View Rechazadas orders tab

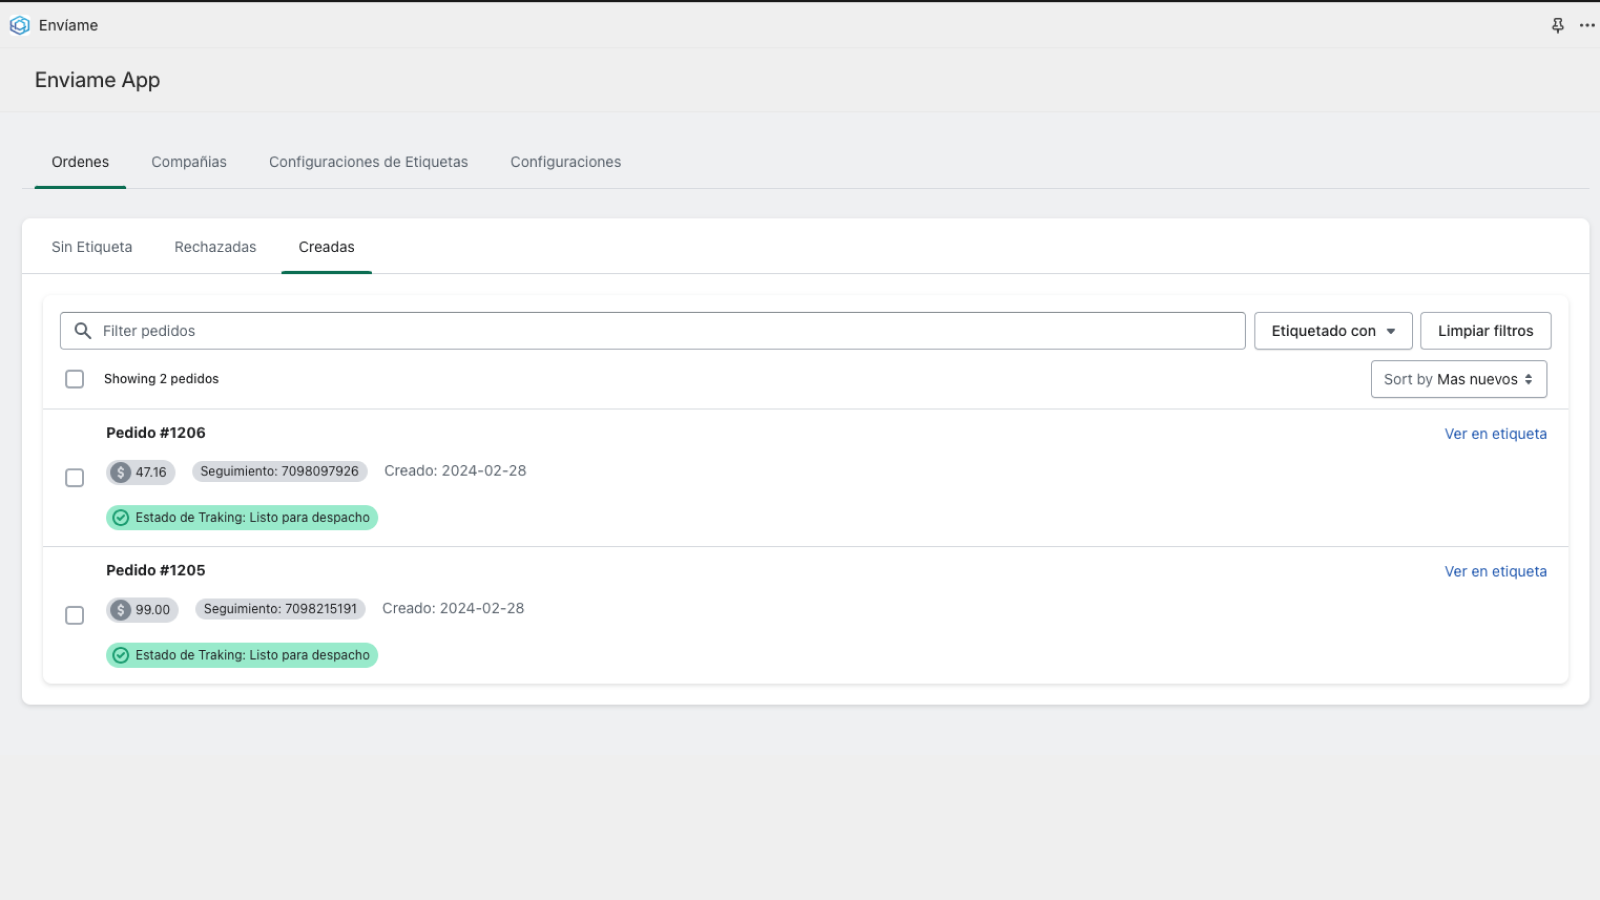215,247
